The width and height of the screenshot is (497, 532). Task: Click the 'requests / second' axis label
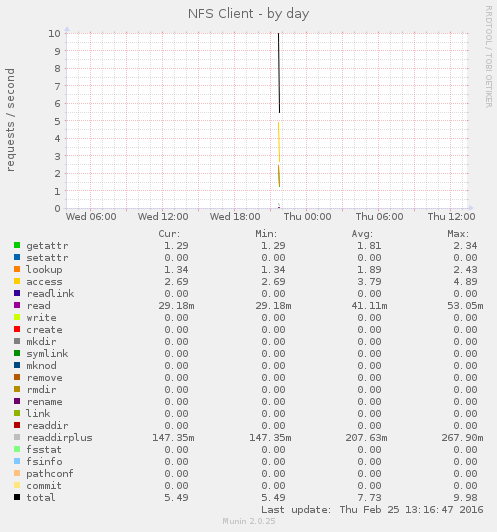(x=11, y=120)
